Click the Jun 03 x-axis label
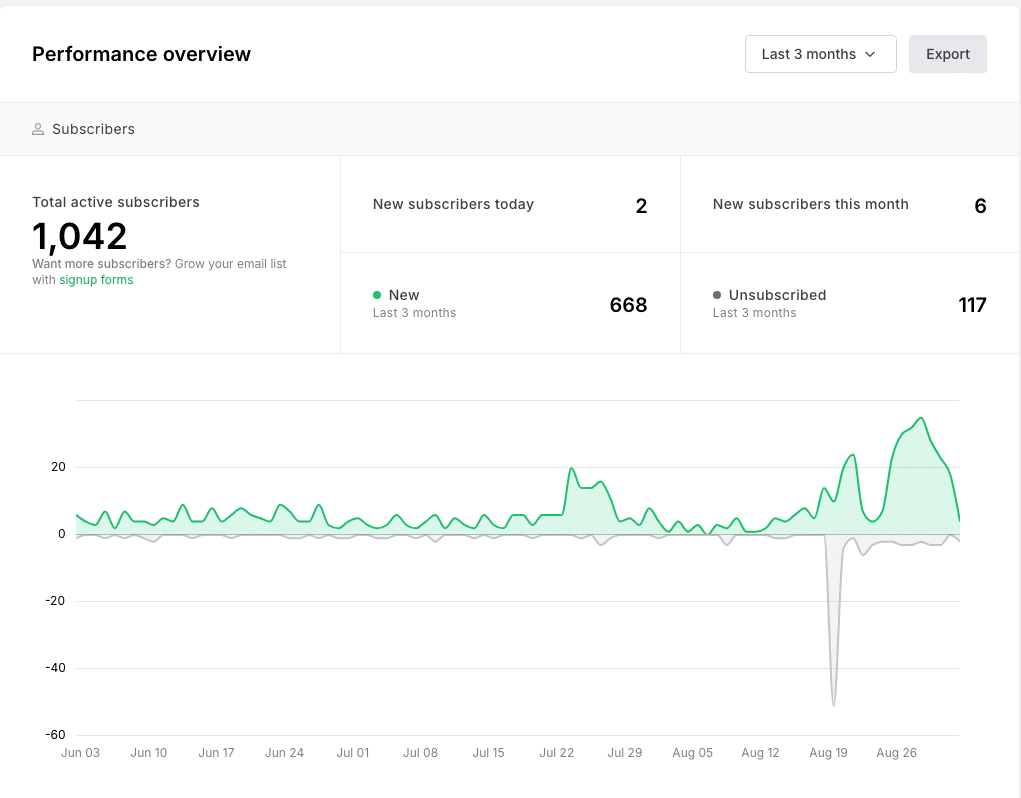The height and width of the screenshot is (798, 1021). pyautogui.click(x=80, y=753)
